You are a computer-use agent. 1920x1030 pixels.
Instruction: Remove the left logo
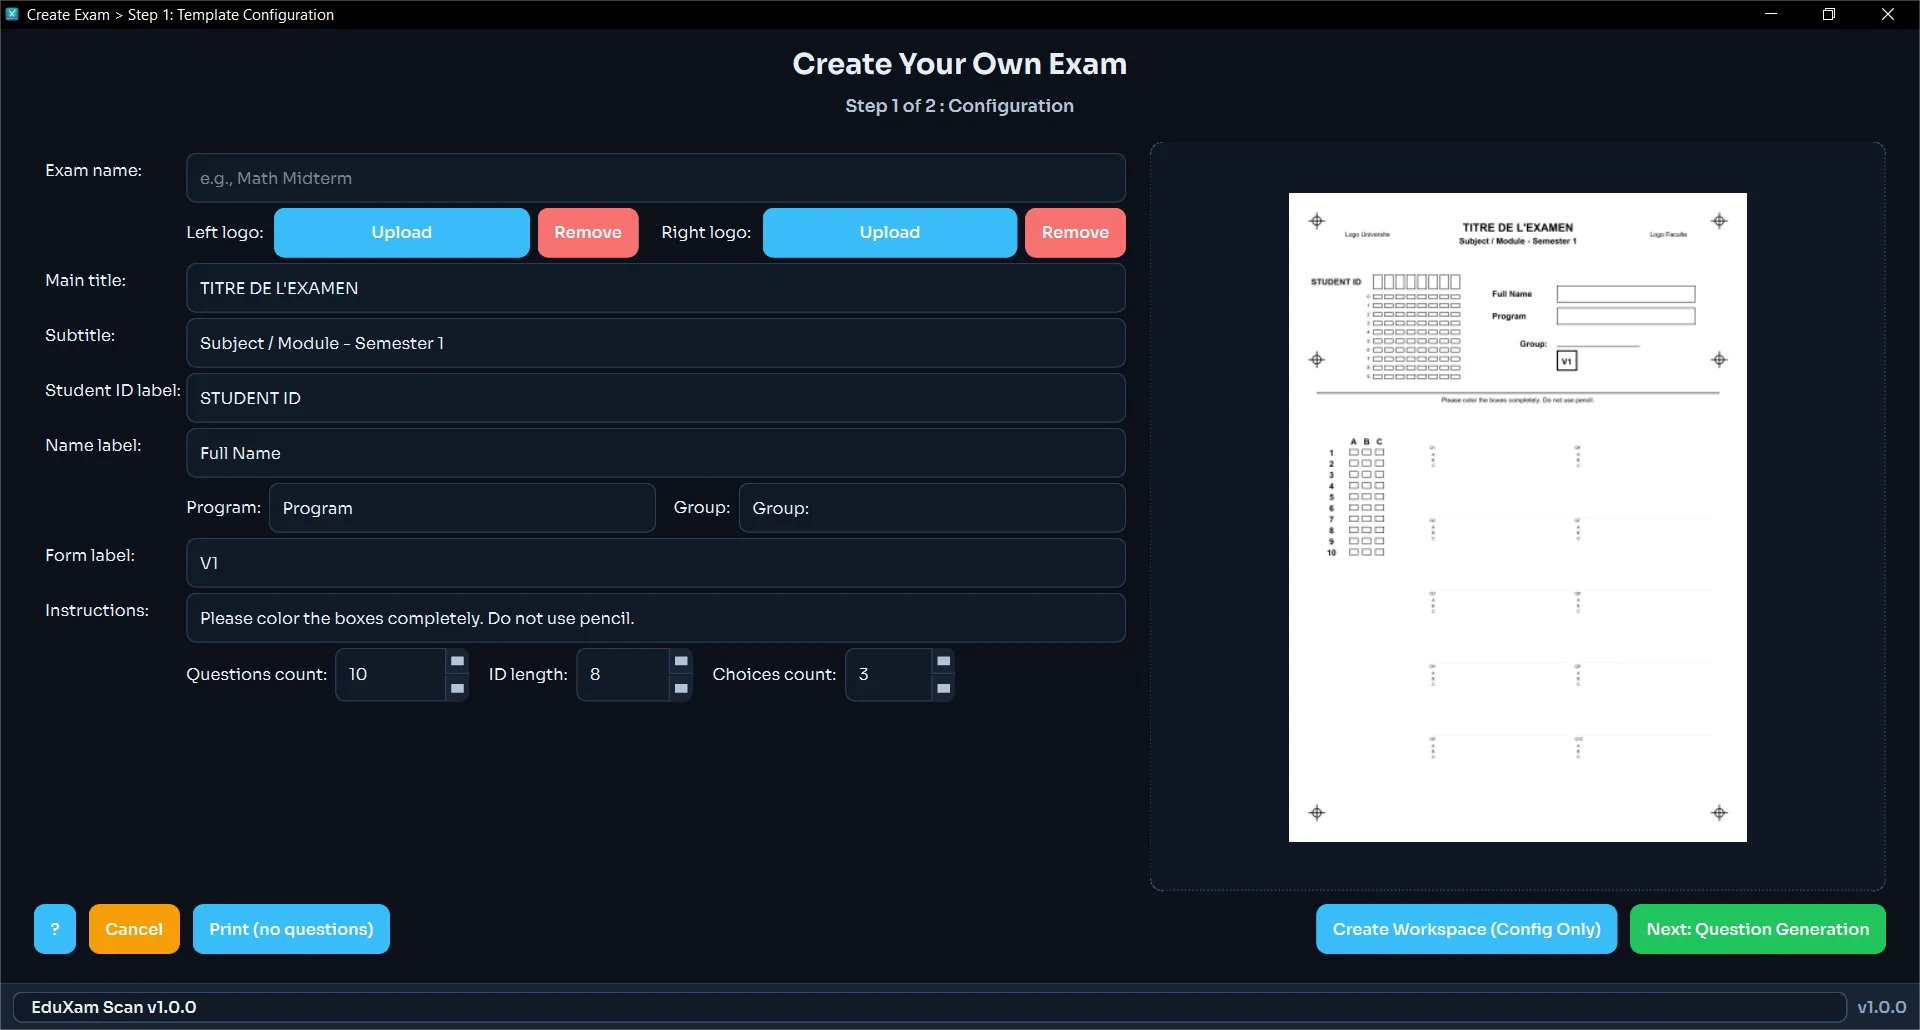click(588, 233)
